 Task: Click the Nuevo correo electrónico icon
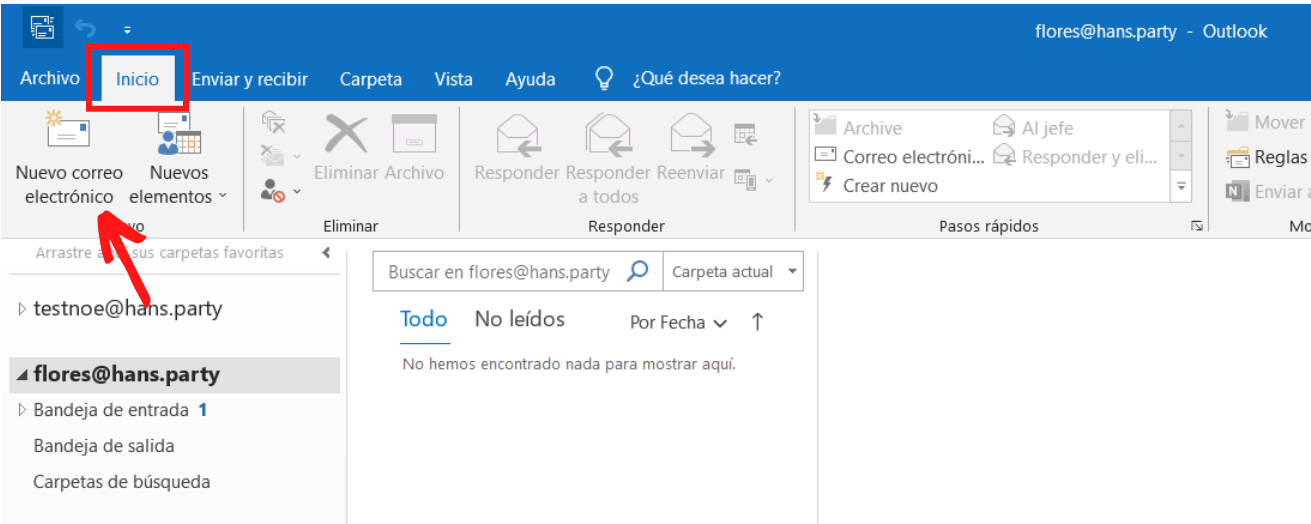point(68,133)
